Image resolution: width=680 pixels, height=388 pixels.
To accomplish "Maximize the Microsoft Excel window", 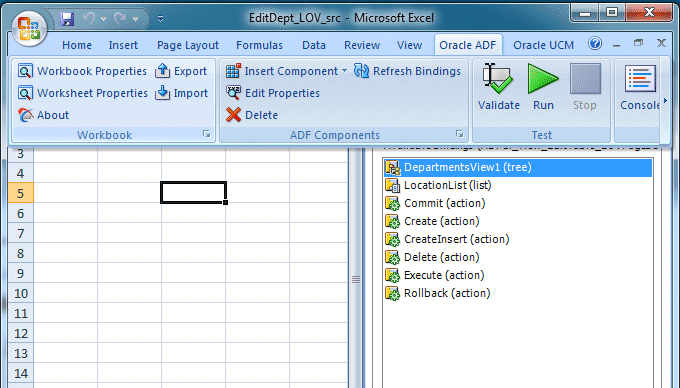I will [611, 13].
